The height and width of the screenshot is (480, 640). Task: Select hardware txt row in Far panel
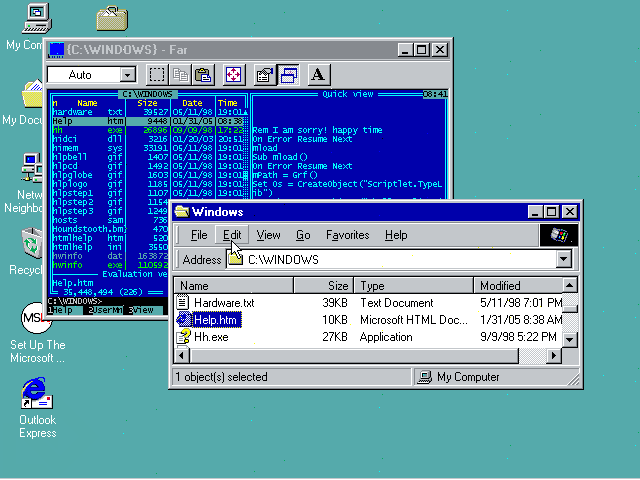point(150,112)
